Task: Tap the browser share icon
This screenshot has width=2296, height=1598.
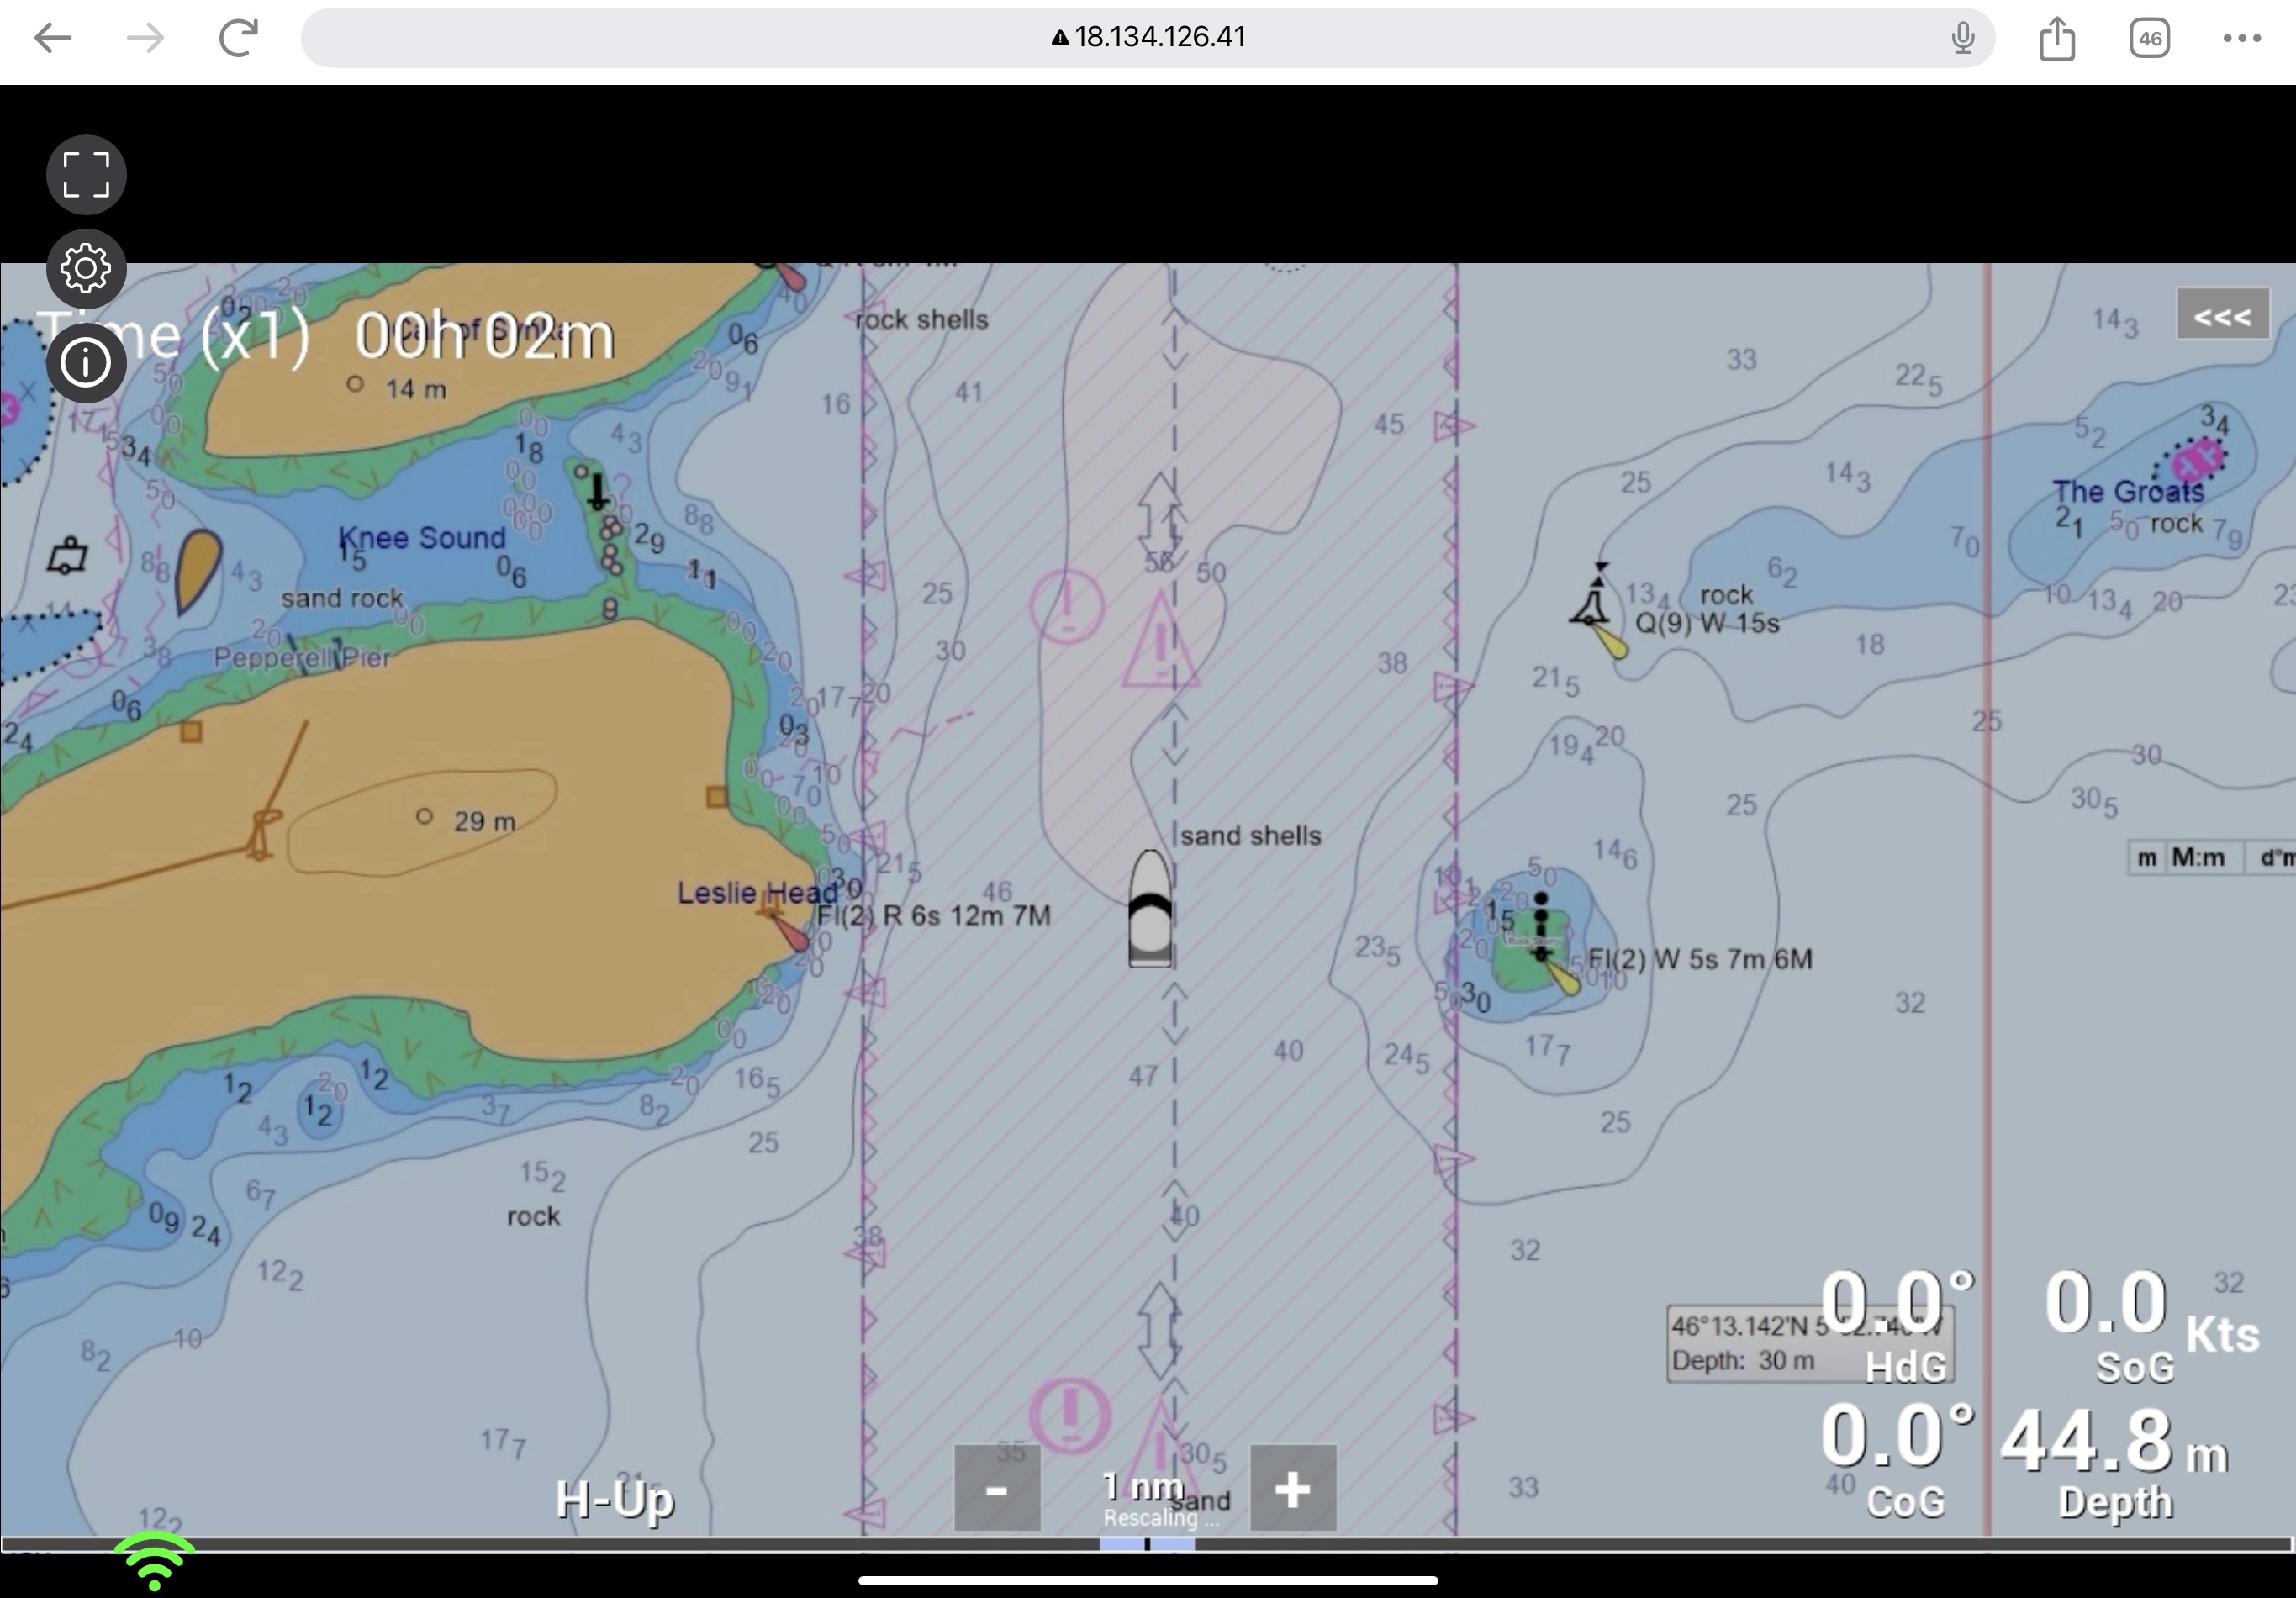Action: click(2056, 39)
